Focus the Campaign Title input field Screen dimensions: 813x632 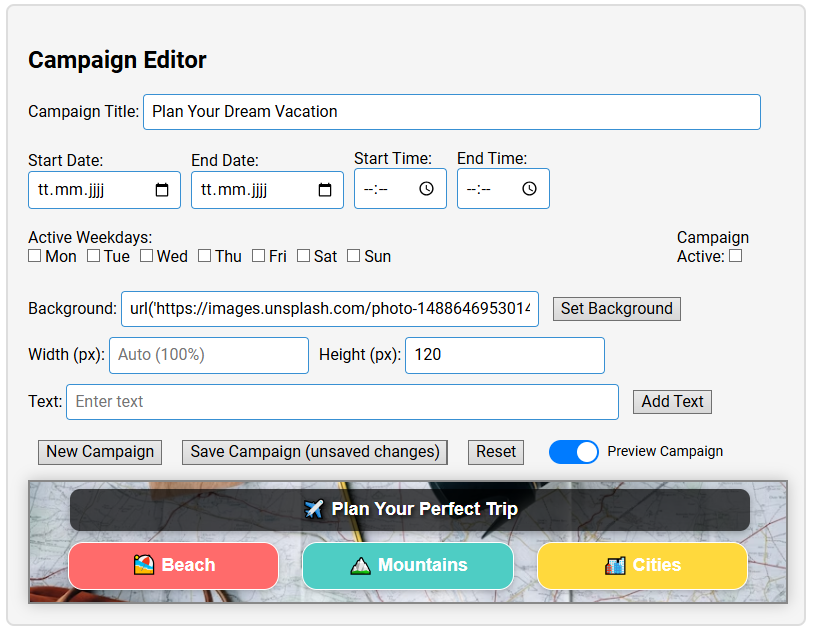coord(451,112)
